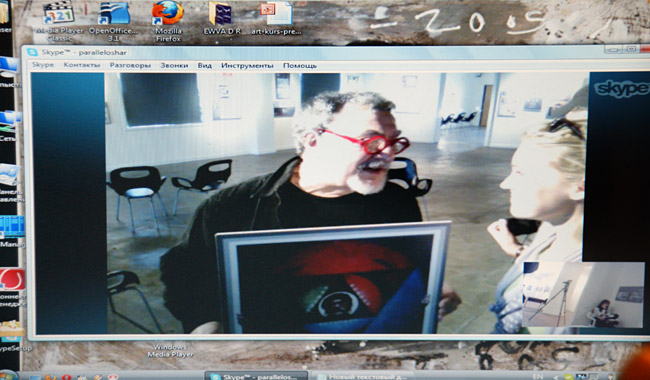
Task: Select the self-view video thumbnail
Action: pos(583,294)
